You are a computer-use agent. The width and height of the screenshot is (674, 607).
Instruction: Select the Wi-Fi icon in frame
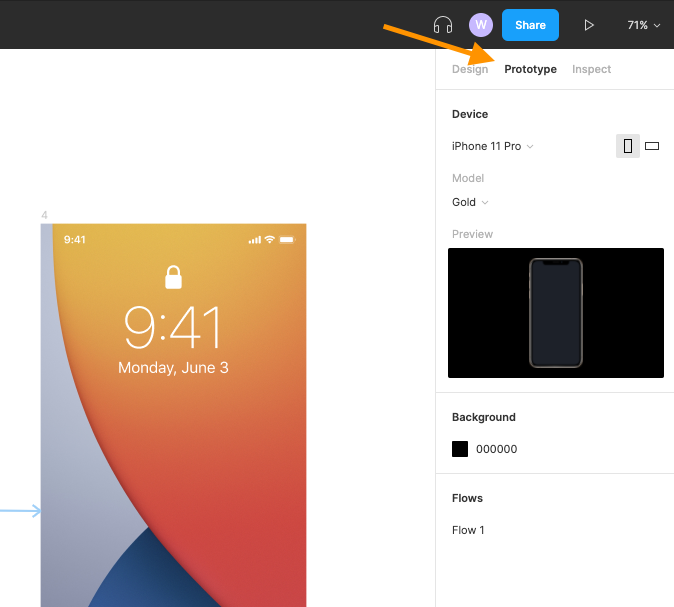click(270, 239)
